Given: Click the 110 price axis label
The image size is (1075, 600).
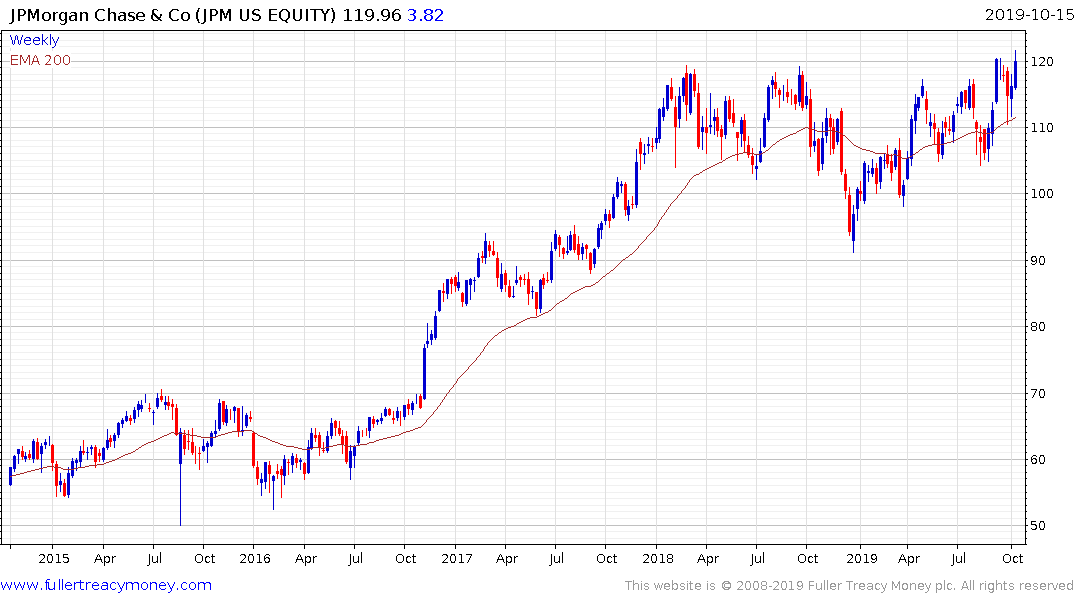Looking at the screenshot, I should [x=1043, y=128].
